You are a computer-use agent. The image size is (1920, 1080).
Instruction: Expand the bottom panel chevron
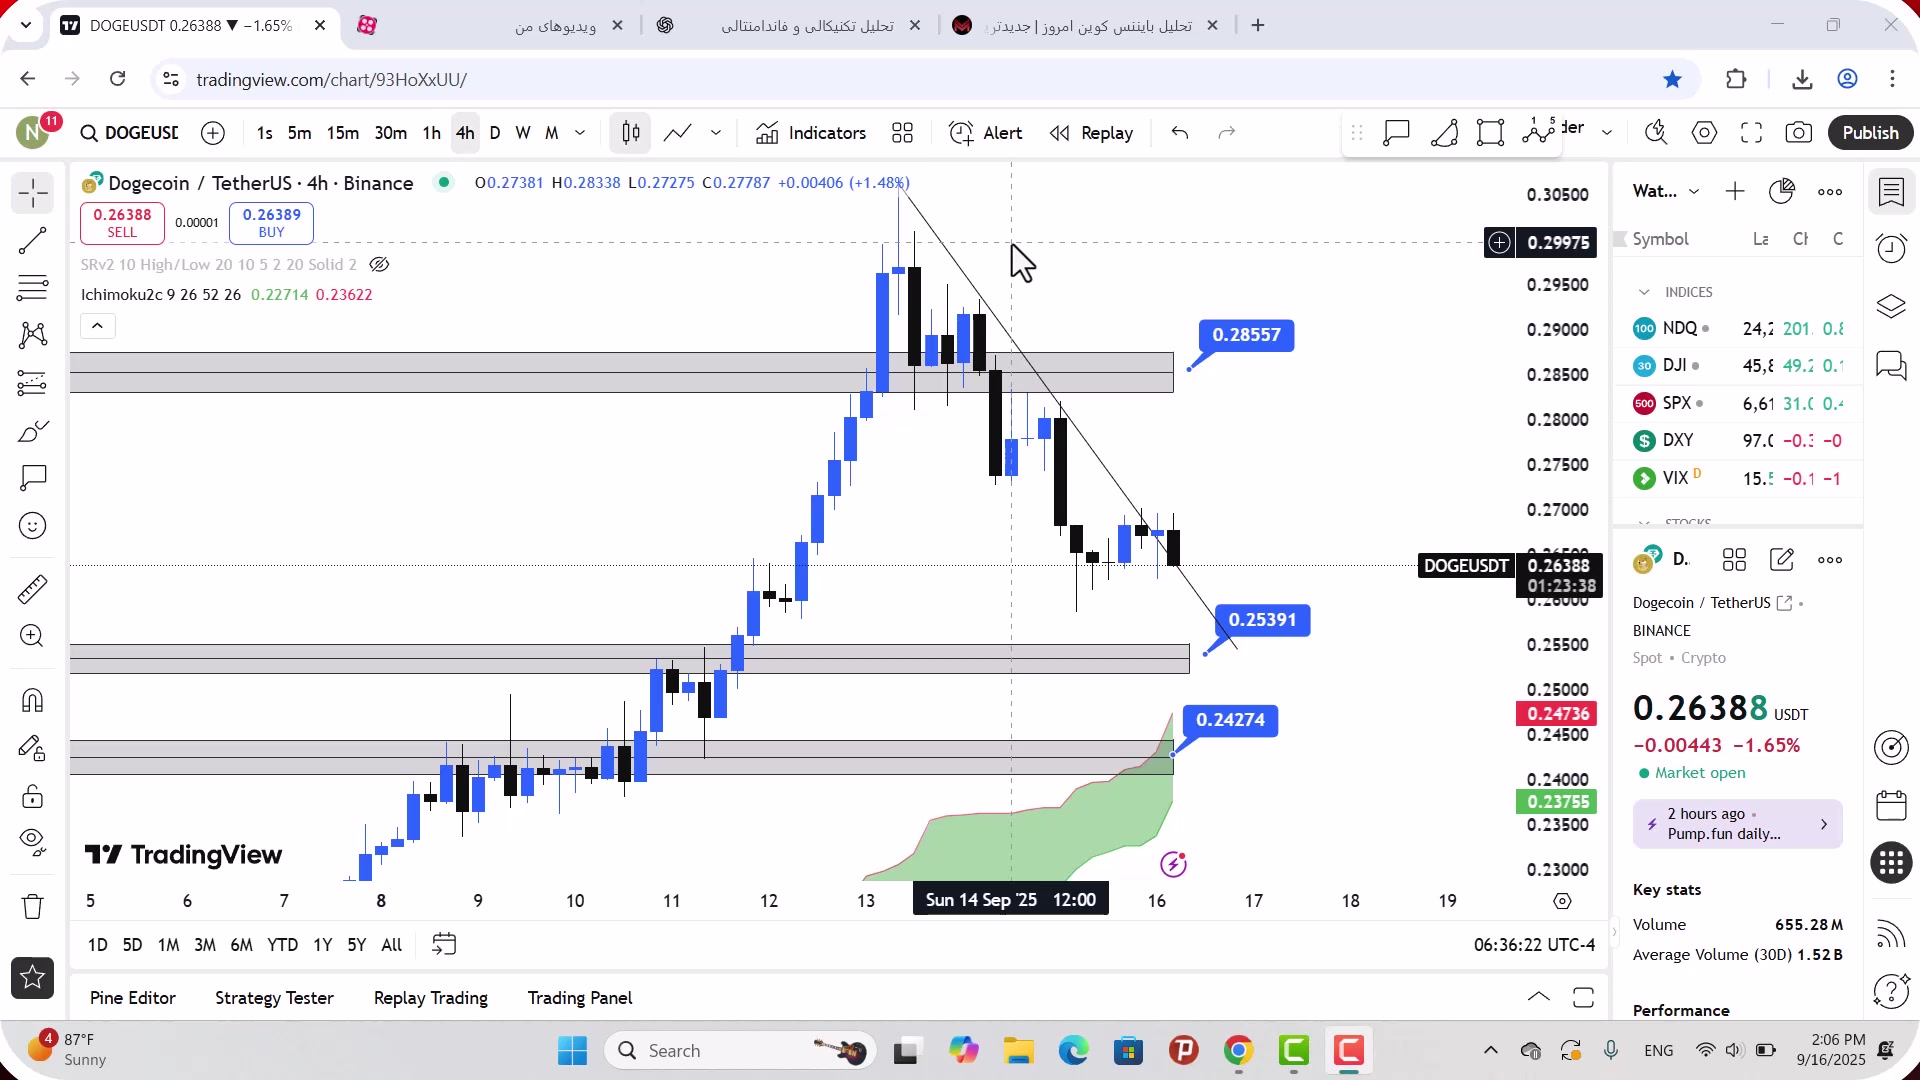point(1539,997)
